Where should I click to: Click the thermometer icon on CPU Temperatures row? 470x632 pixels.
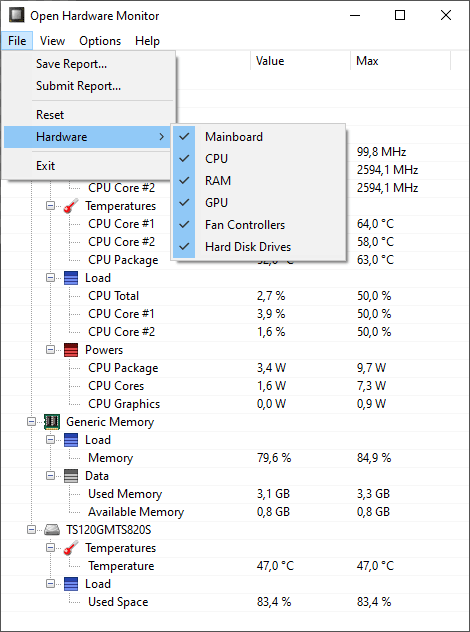(71, 206)
